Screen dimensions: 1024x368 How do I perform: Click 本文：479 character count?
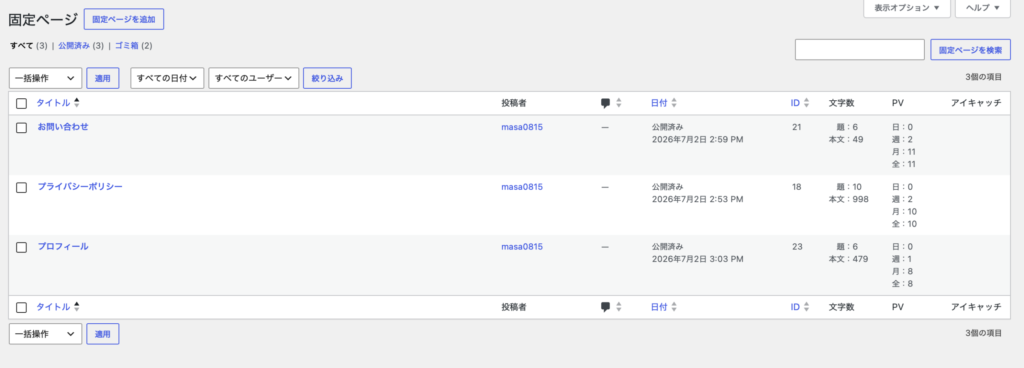pyautogui.click(x=848, y=260)
